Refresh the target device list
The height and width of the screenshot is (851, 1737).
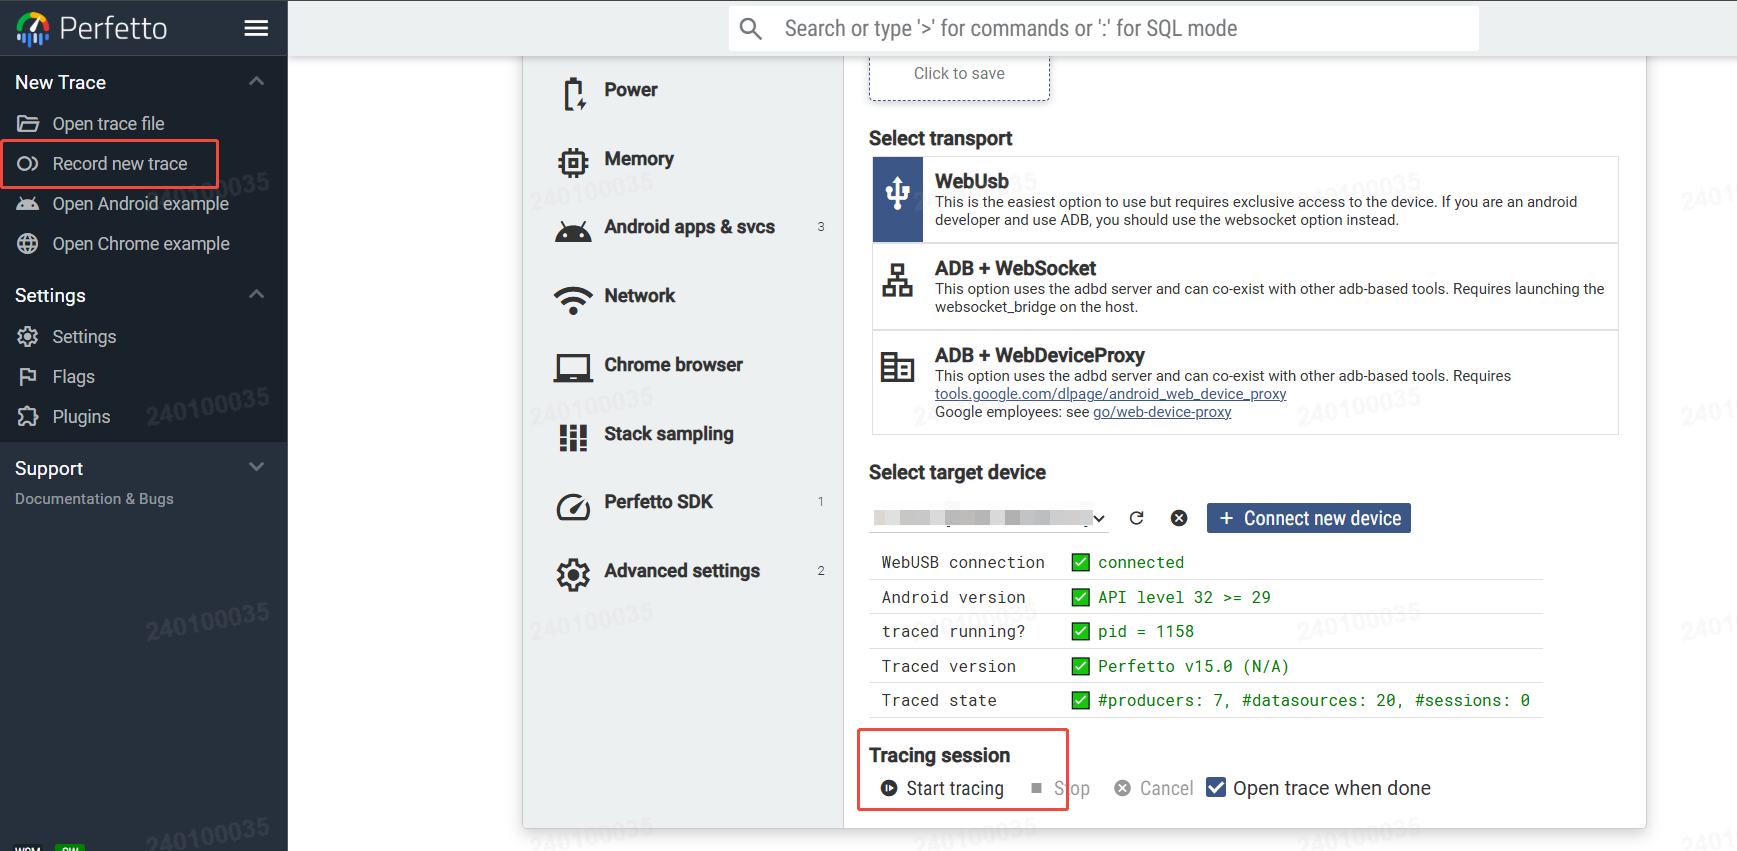coord(1136,518)
